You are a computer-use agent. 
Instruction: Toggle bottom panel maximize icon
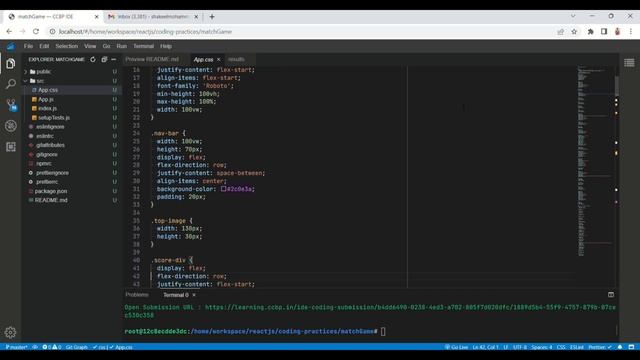click(611, 295)
